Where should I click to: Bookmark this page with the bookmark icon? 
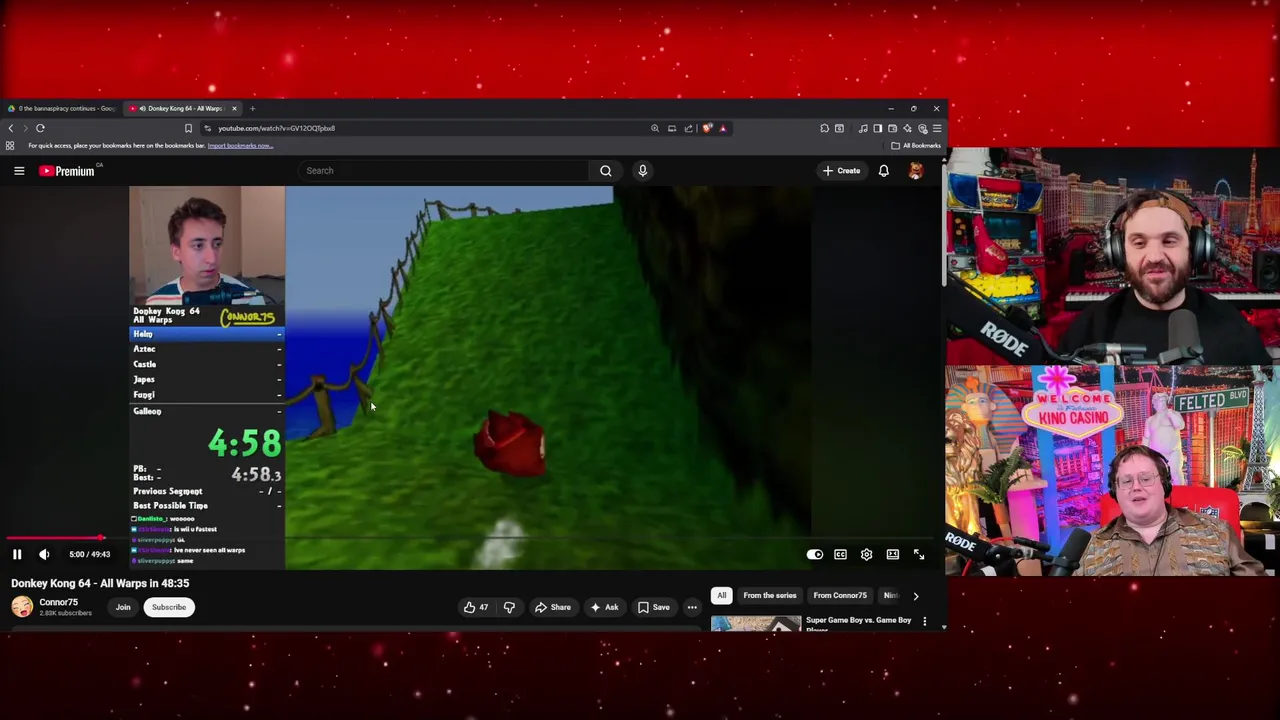tap(188, 128)
